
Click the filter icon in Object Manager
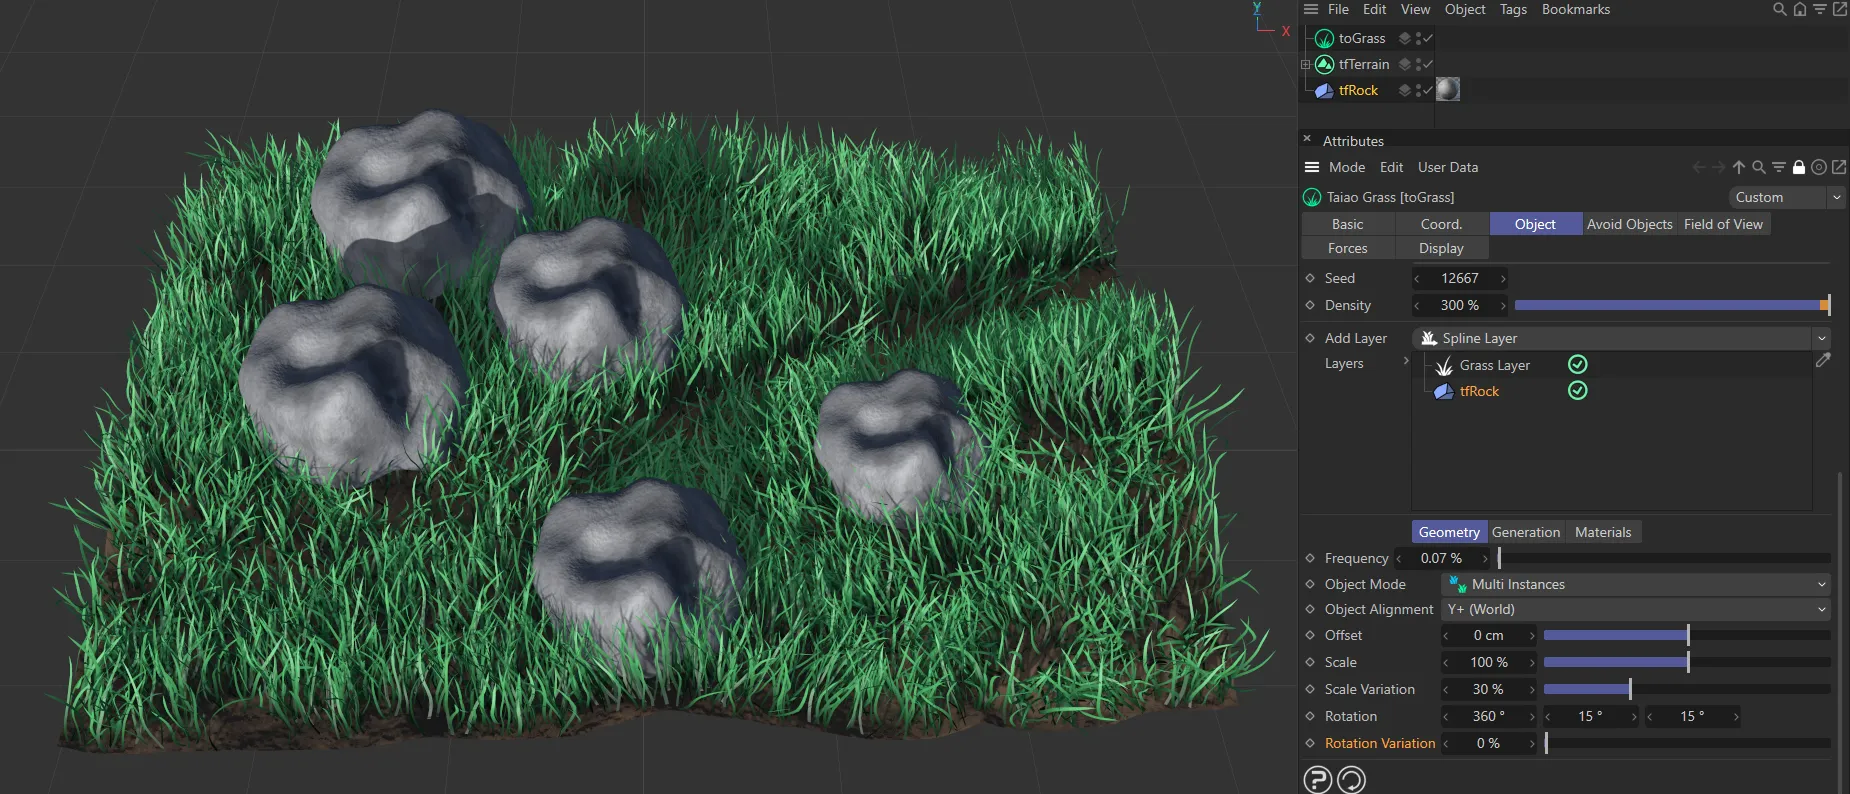[x=1820, y=9]
